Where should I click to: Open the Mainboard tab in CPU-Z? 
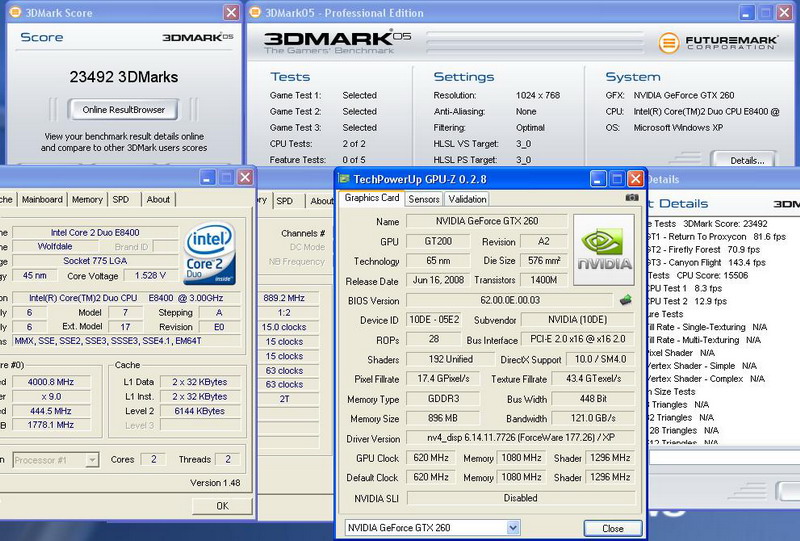pos(42,200)
